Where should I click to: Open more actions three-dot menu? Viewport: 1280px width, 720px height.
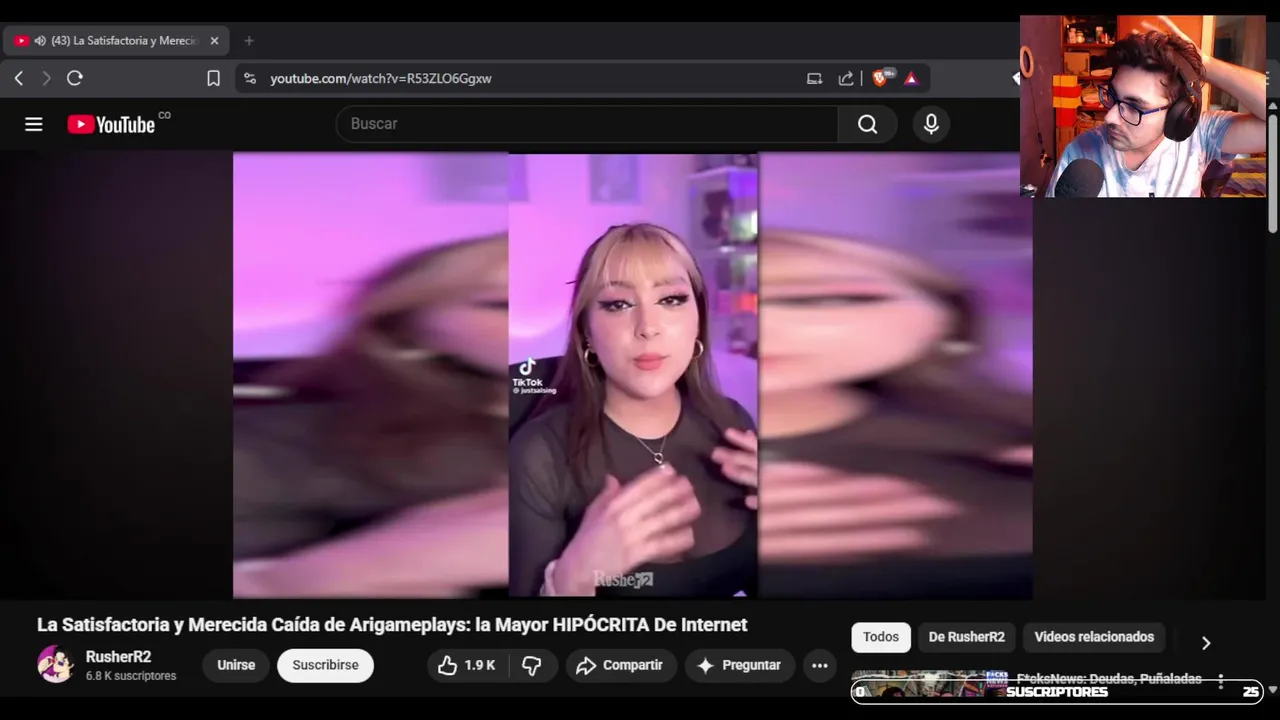(820, 665)
